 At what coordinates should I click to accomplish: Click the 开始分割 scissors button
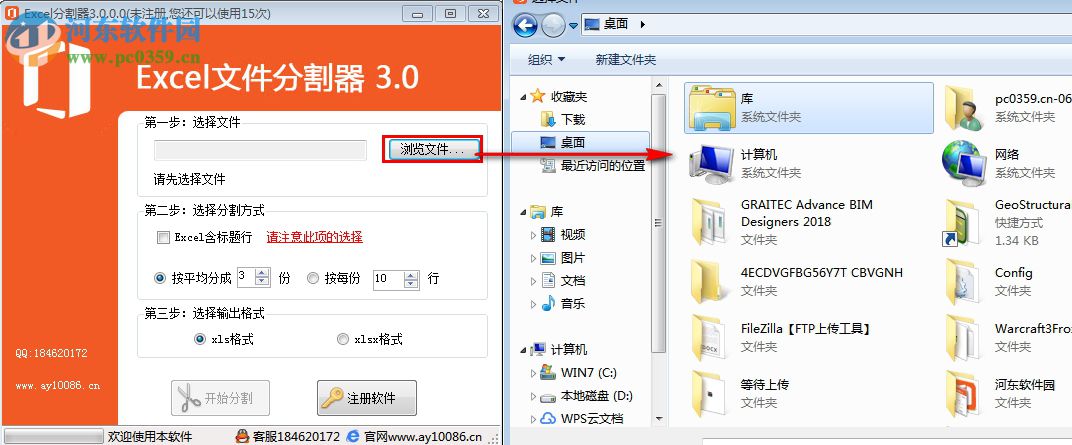(x=220, y=398)
